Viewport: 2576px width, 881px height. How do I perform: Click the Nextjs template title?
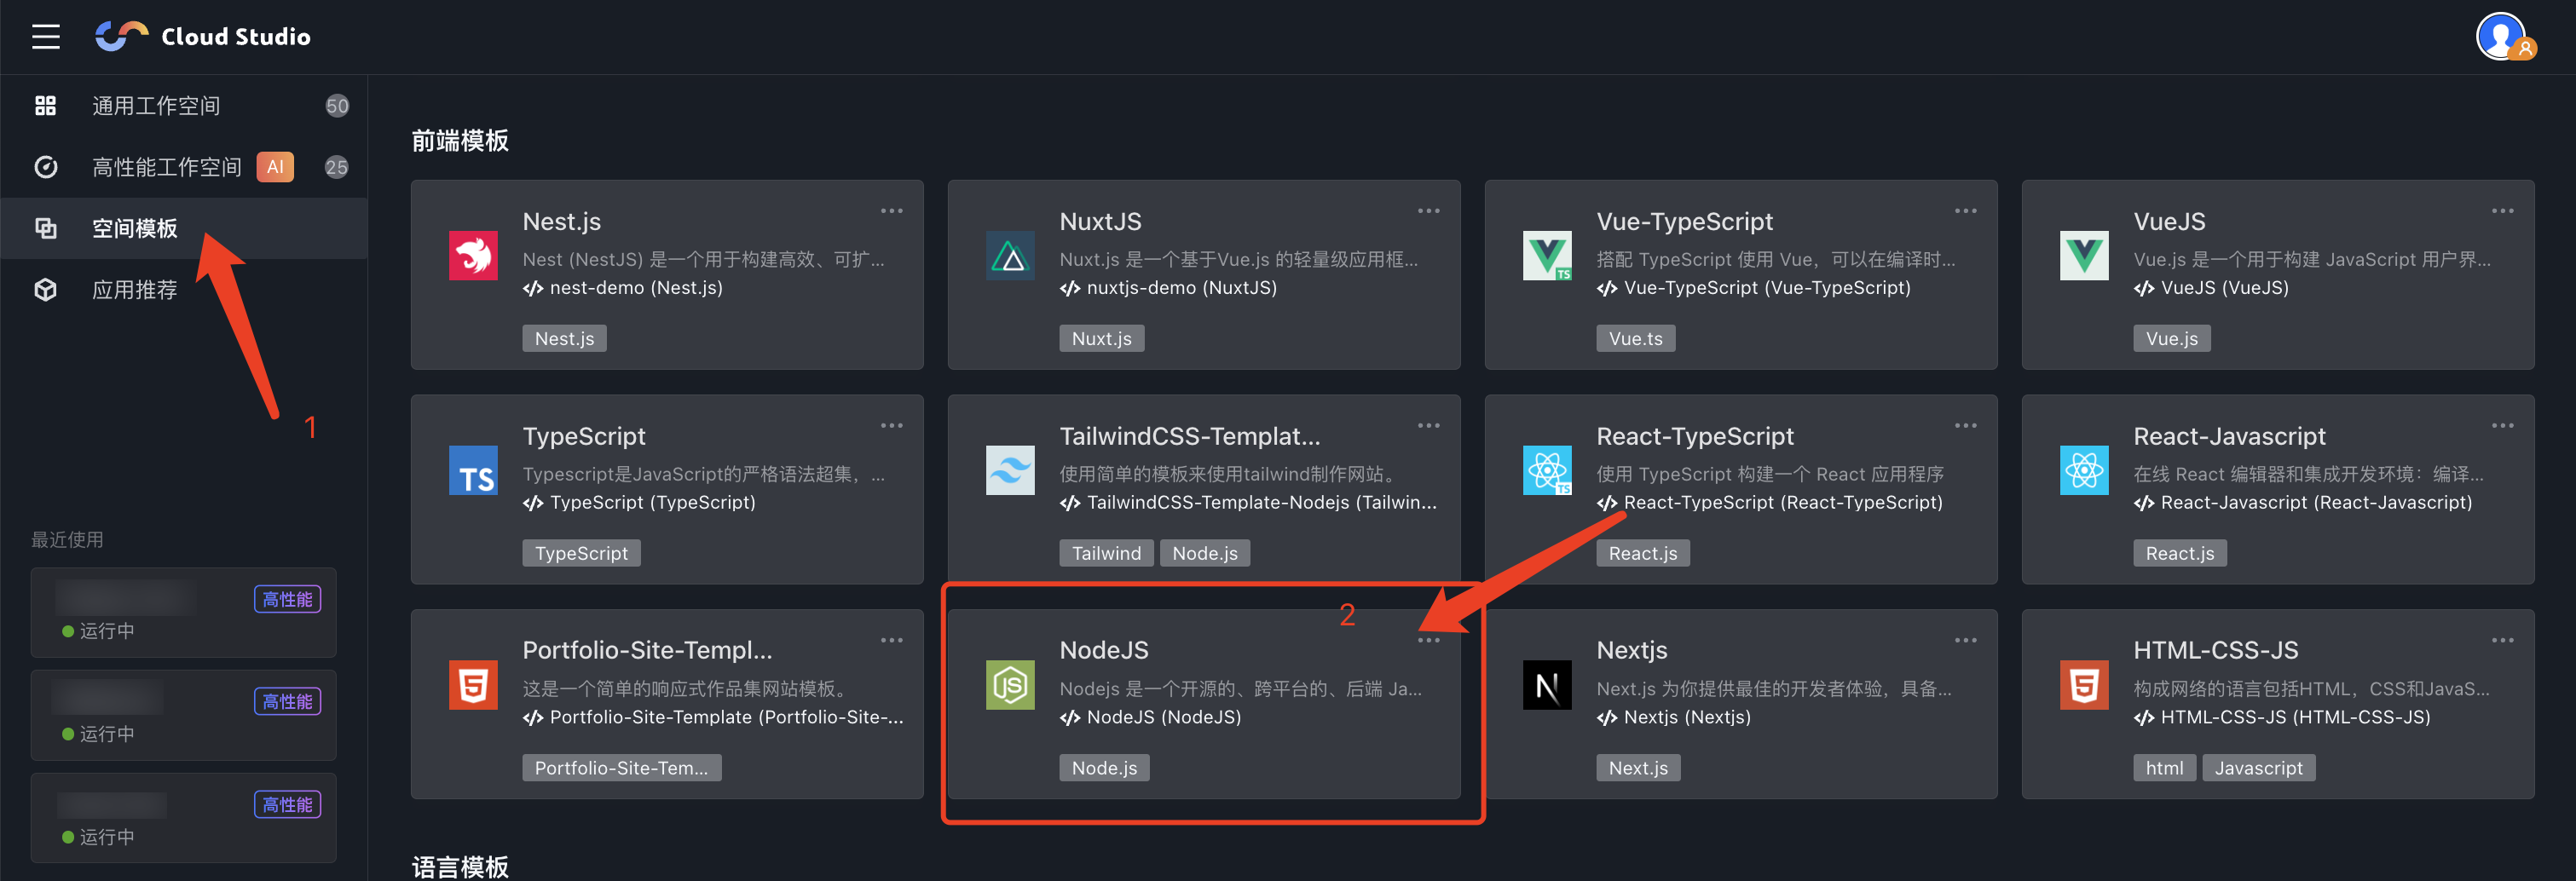1632,650
